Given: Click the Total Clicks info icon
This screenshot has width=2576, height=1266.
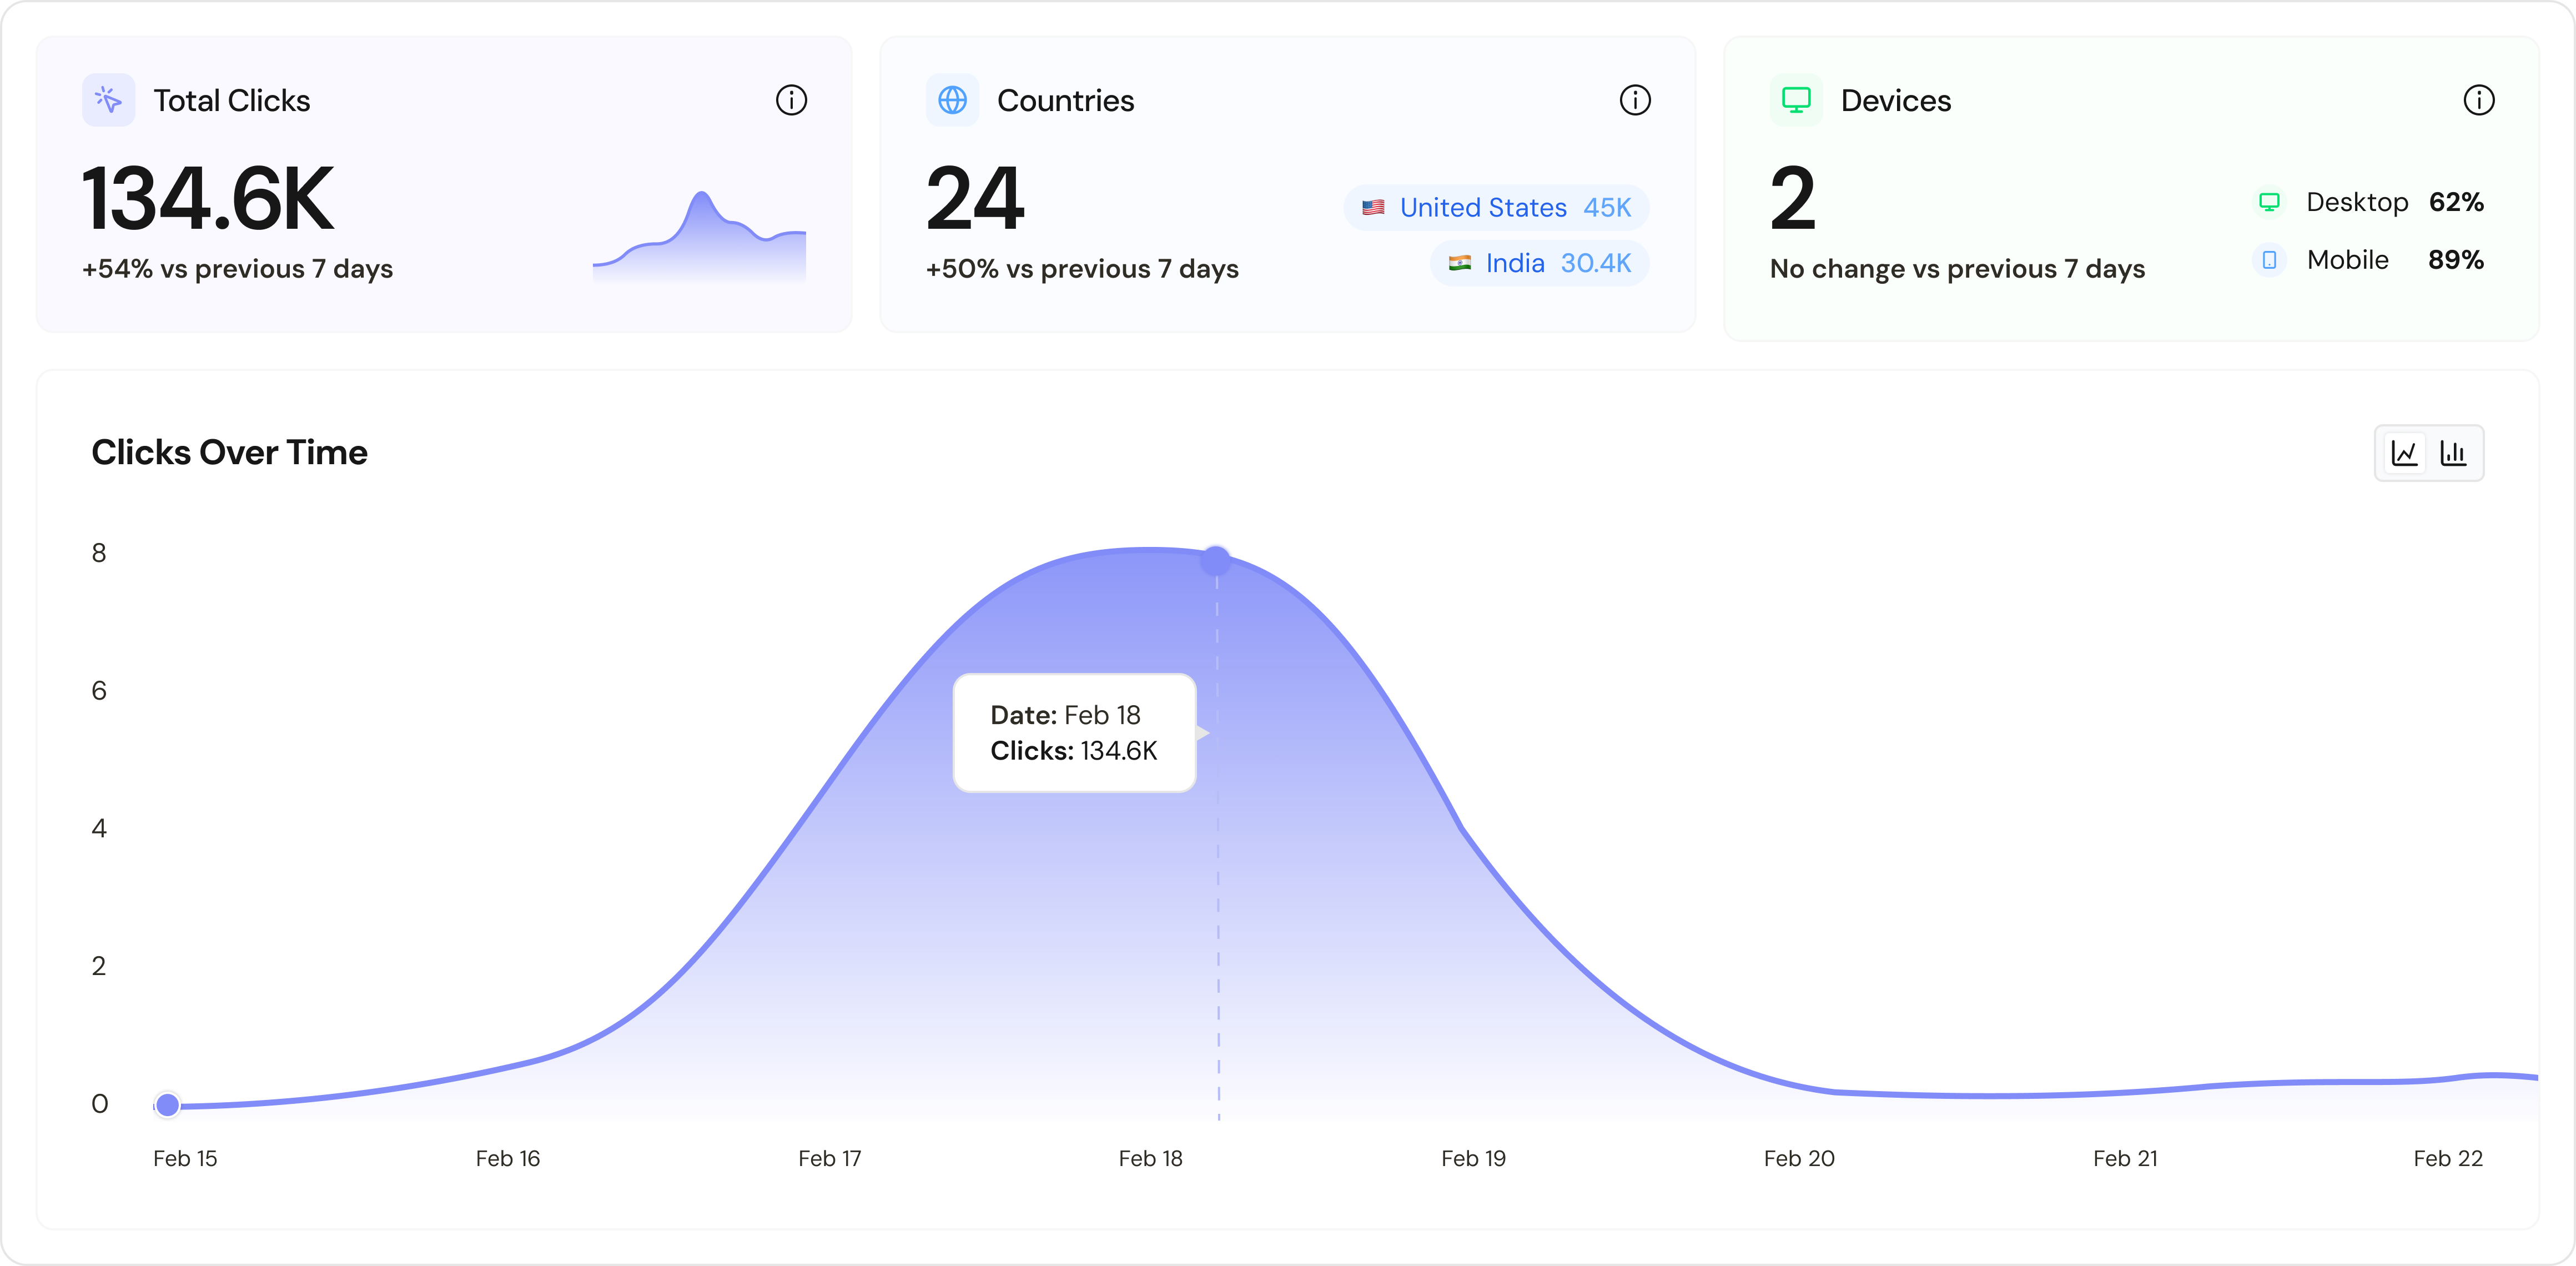Looking at the screenshot, I should click(791, 100).
